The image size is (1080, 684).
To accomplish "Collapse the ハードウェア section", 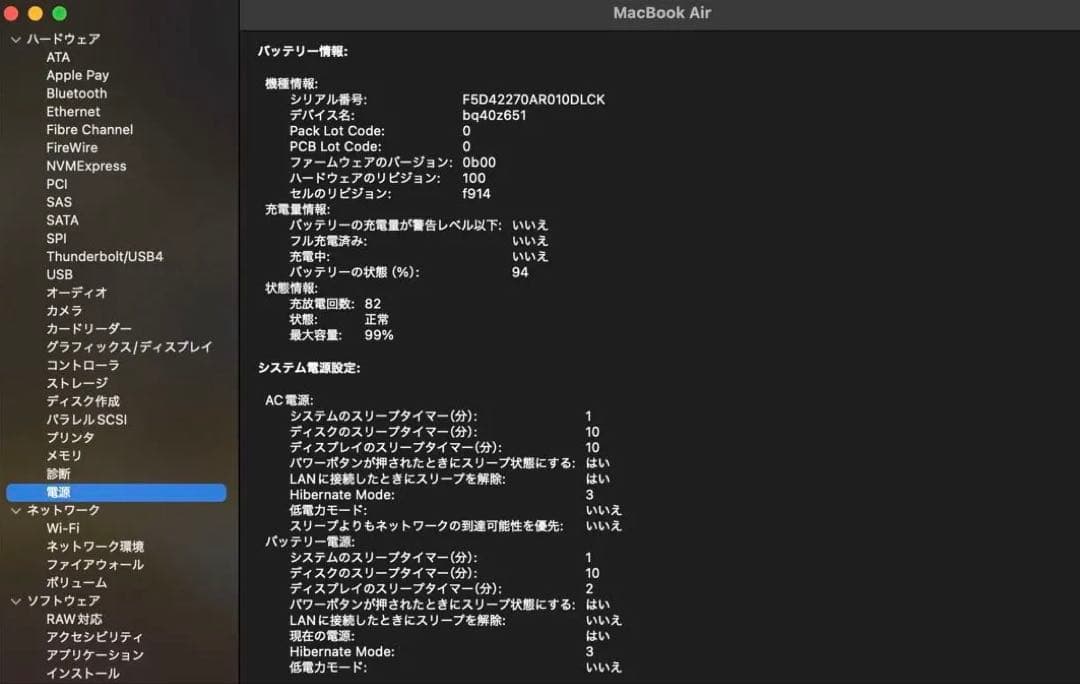I will pyautogui.click(x=15, y=38).
